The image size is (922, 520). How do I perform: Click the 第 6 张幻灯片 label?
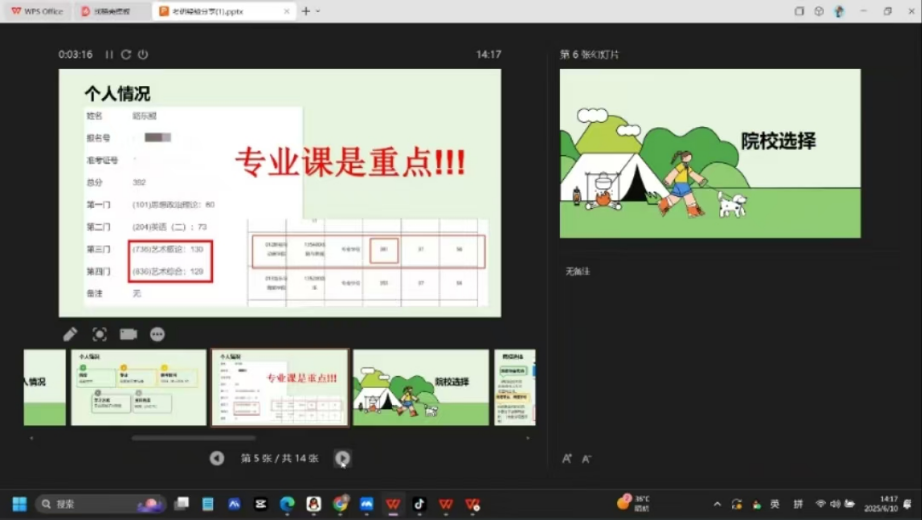click(589, 55)
